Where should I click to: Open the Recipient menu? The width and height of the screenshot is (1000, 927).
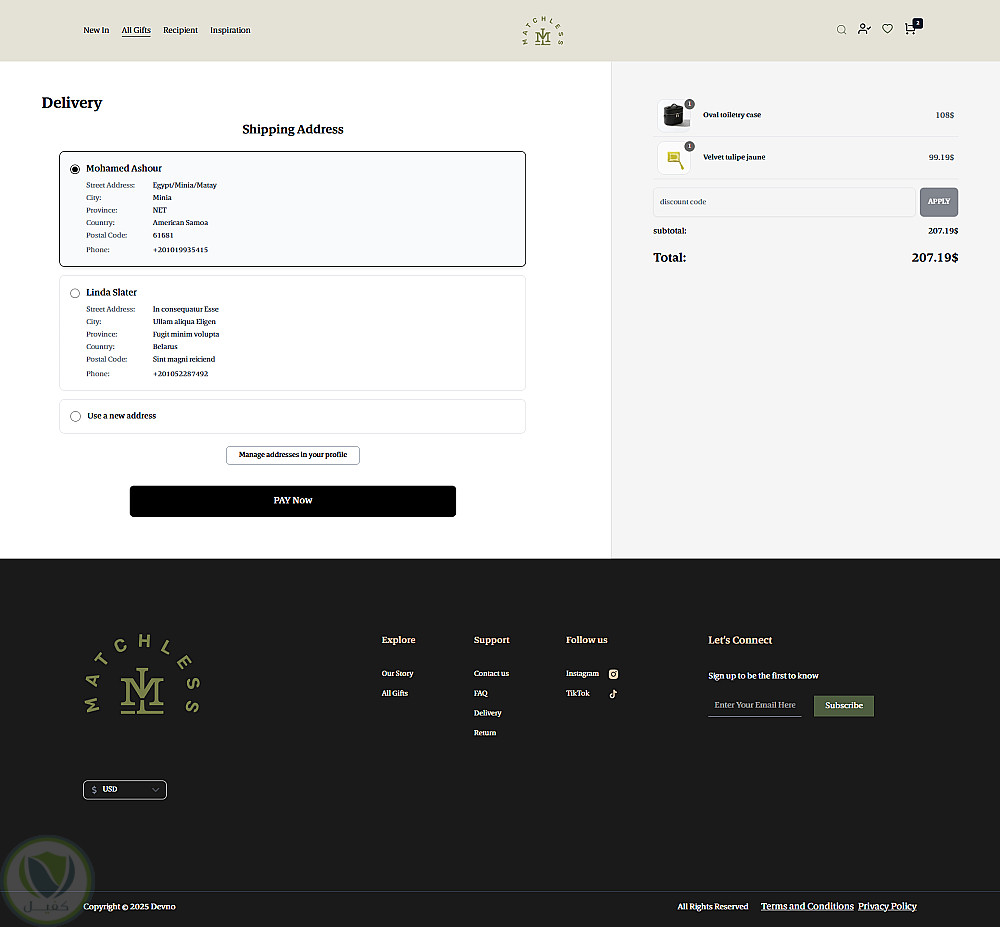(180, 30)
